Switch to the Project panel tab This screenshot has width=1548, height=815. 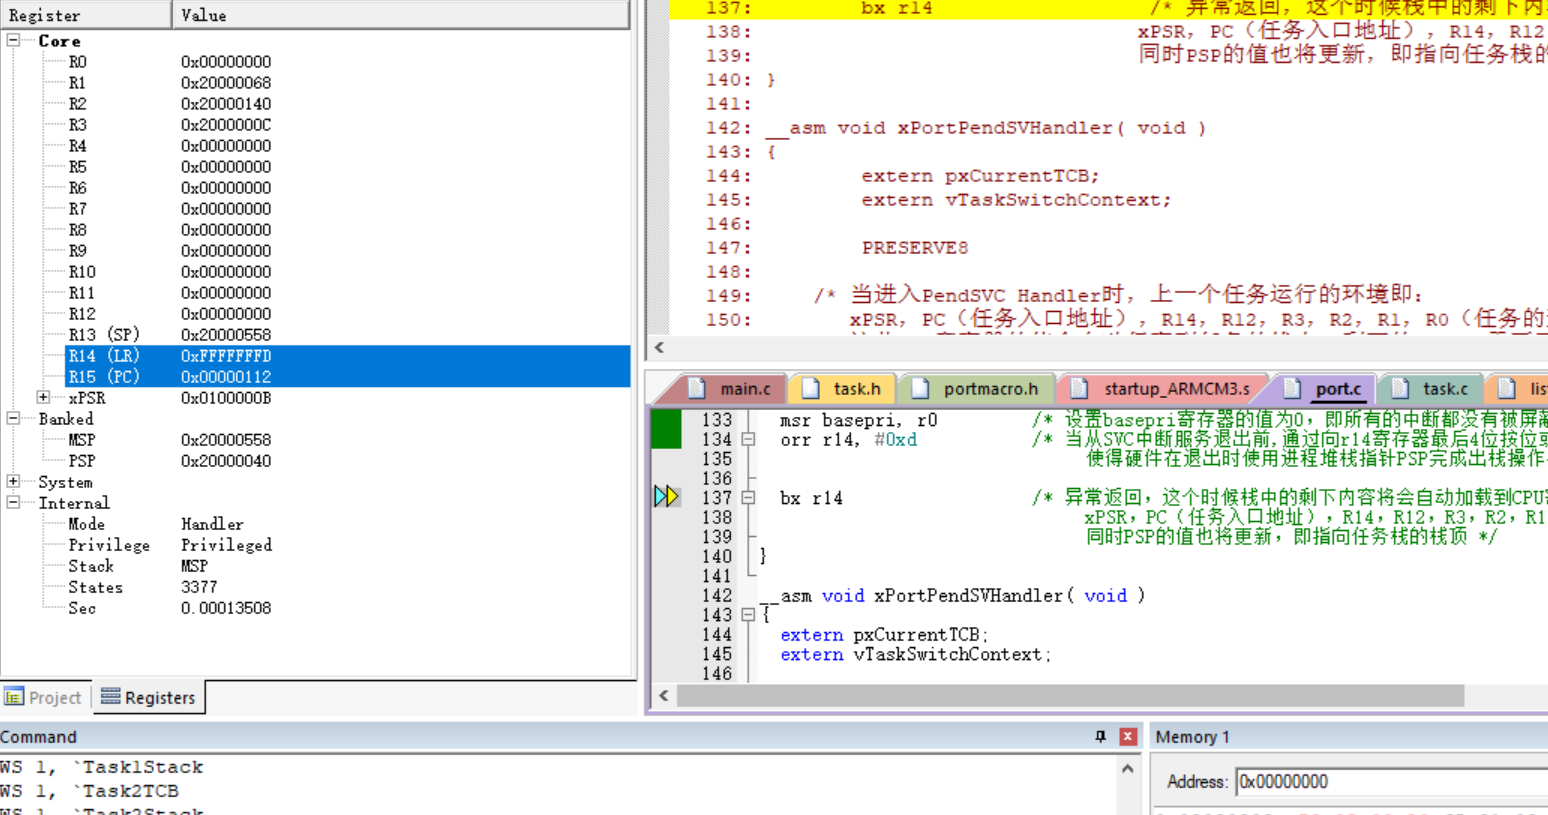pyautogui.click(x=44, y=698)
